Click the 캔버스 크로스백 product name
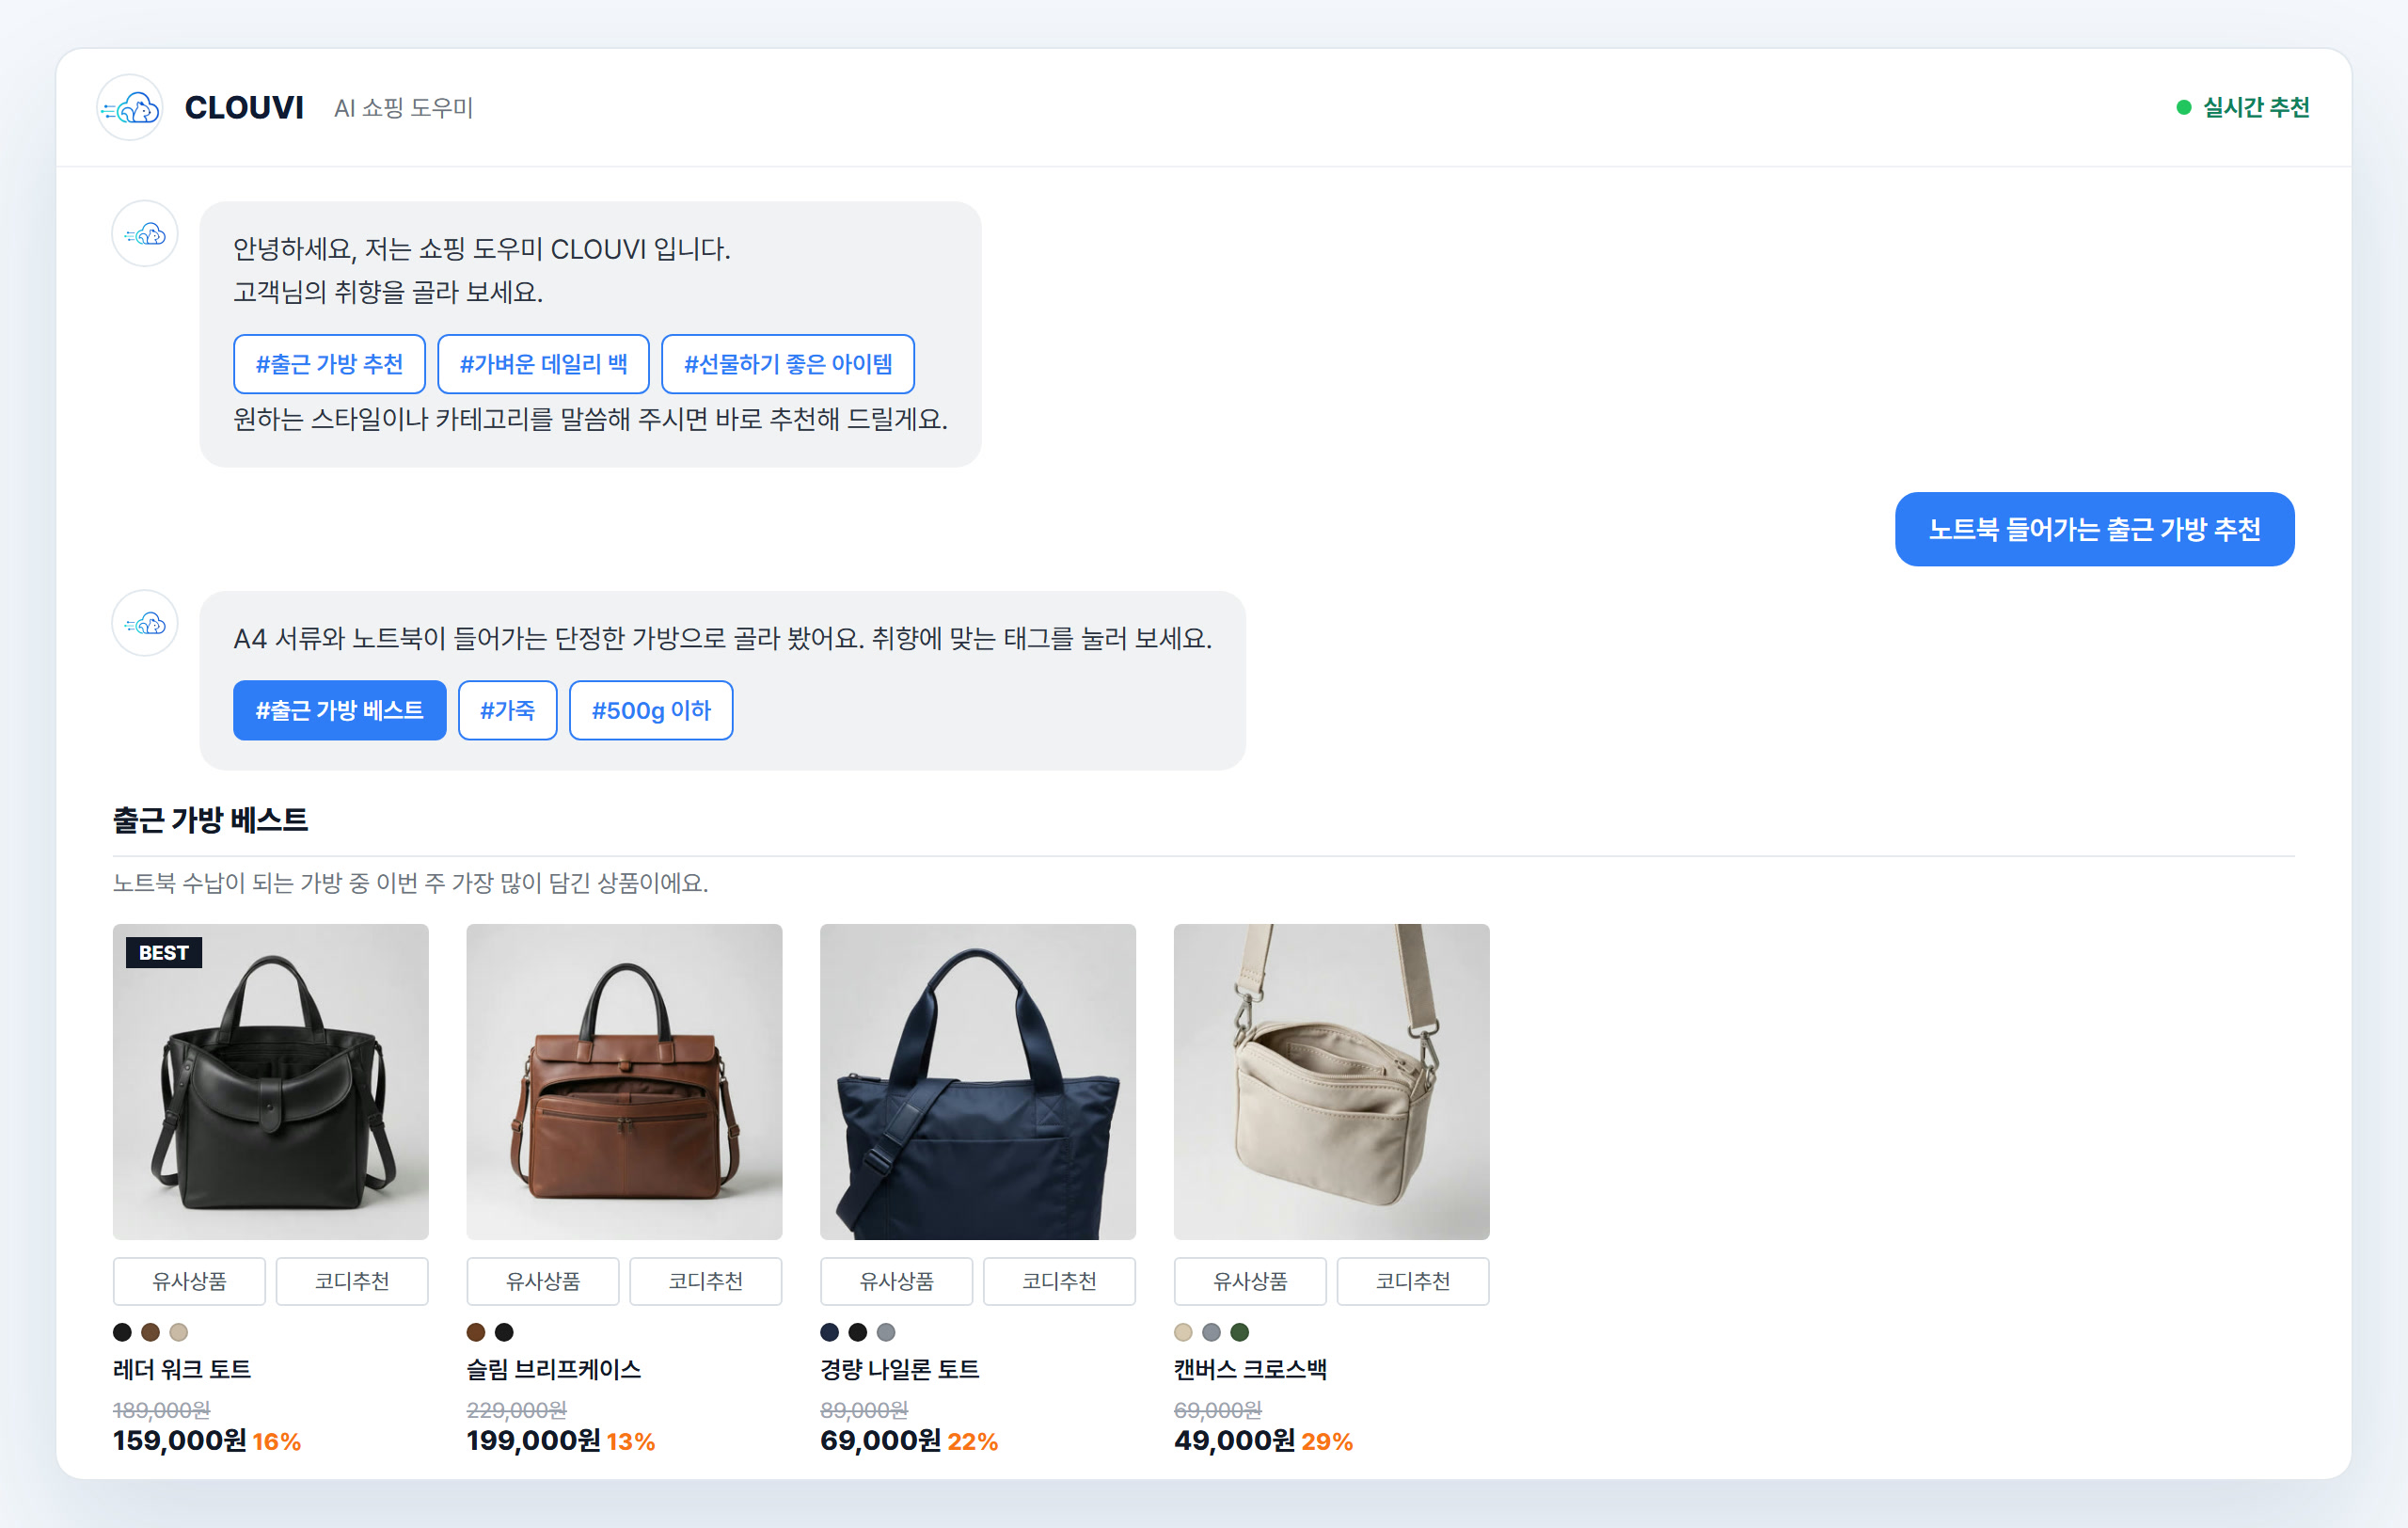Image resolution: width=2408 pixels, height=1528 pixels. pyautogui.click(x=1250, y=1369)
